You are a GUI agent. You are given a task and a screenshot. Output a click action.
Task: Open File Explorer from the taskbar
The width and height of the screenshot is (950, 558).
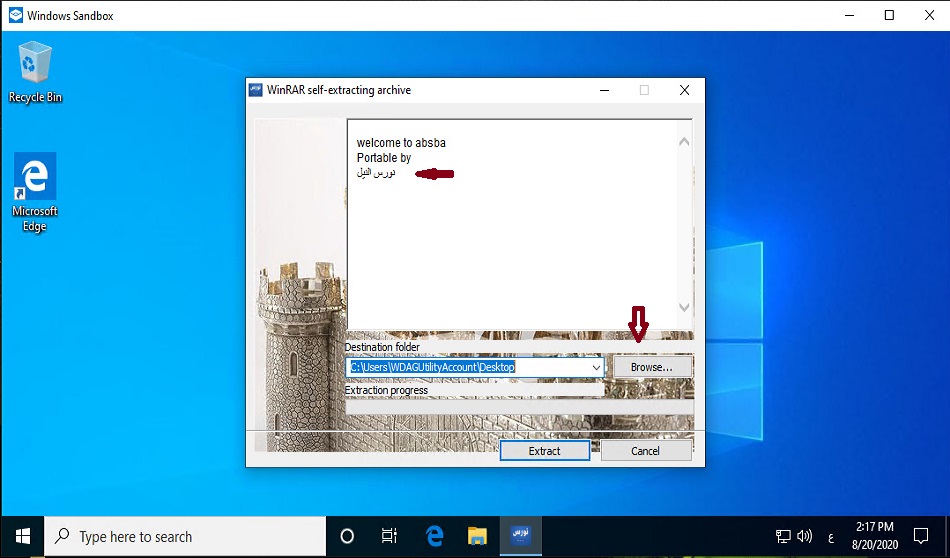(477, 536)
